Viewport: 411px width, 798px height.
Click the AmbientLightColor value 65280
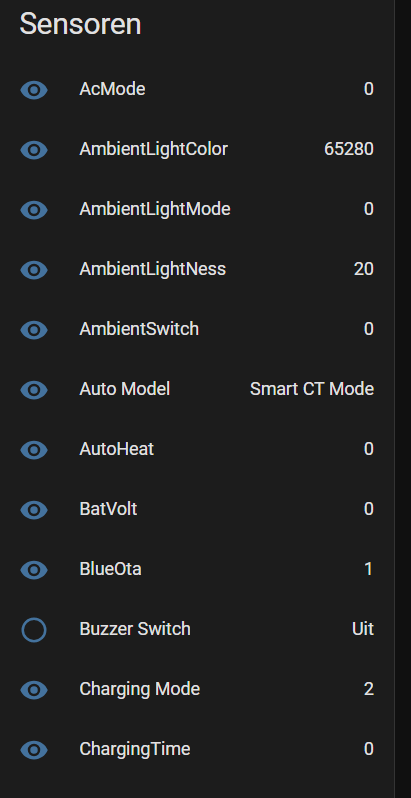(349, 149)
